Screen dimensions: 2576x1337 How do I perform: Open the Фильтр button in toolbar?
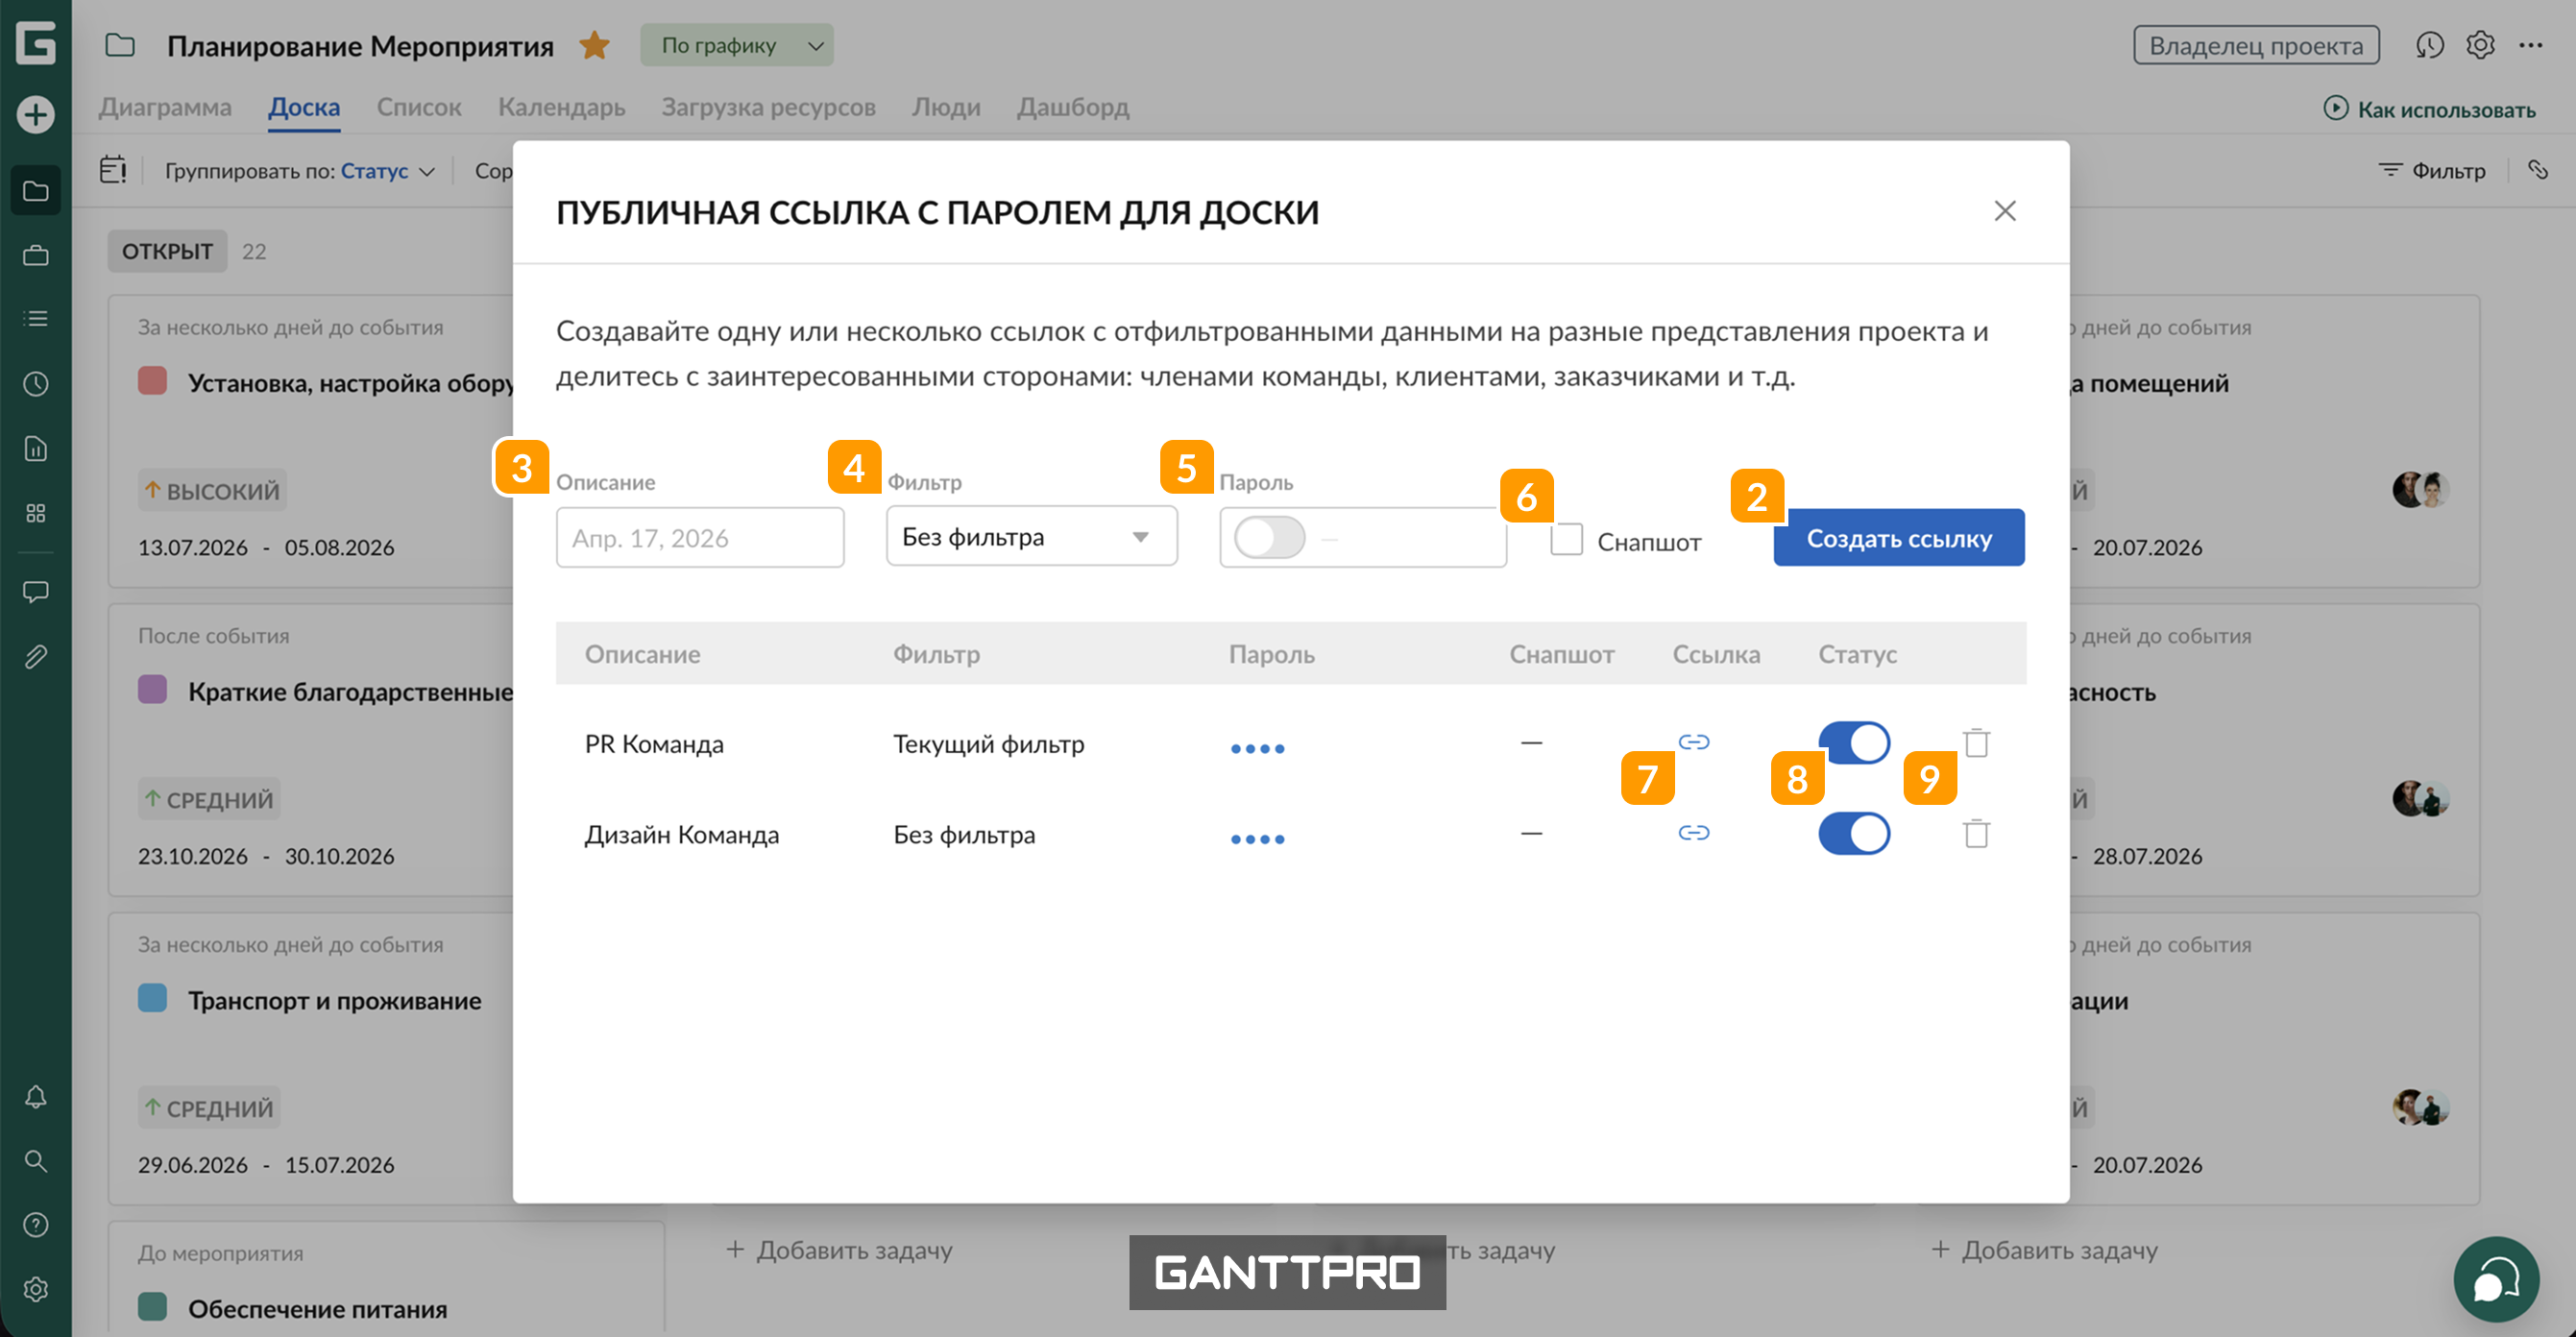pos(2432,171)
